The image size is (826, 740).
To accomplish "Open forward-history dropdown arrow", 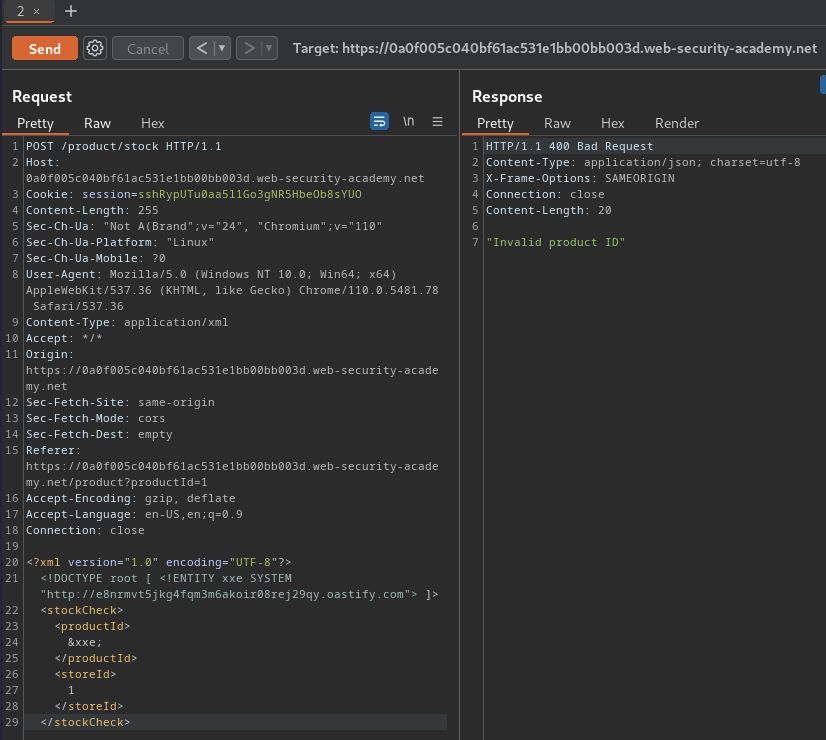I will (x=269, y=48).
